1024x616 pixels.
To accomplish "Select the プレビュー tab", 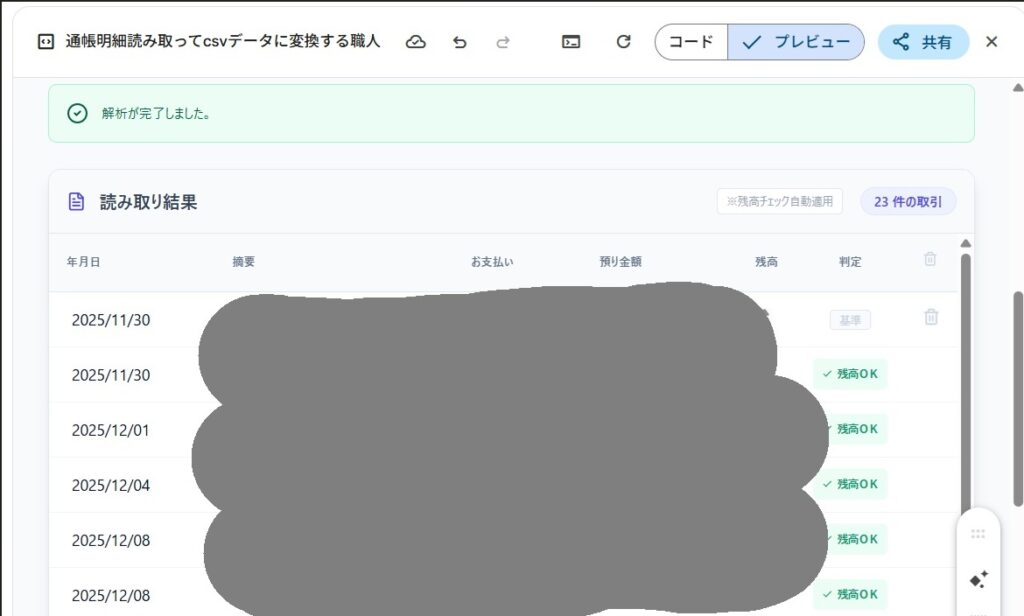I will point(796,42).
